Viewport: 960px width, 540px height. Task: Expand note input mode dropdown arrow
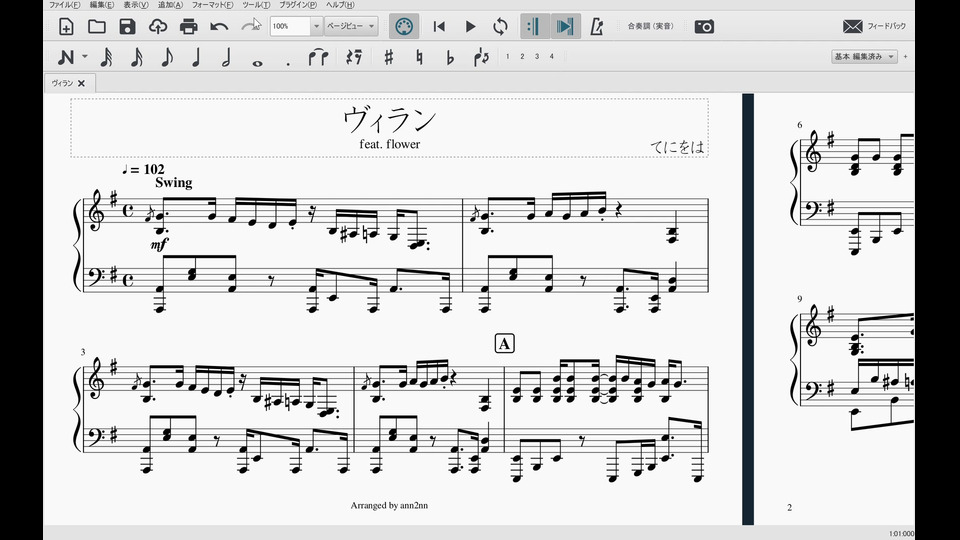(x=84, y=57)
